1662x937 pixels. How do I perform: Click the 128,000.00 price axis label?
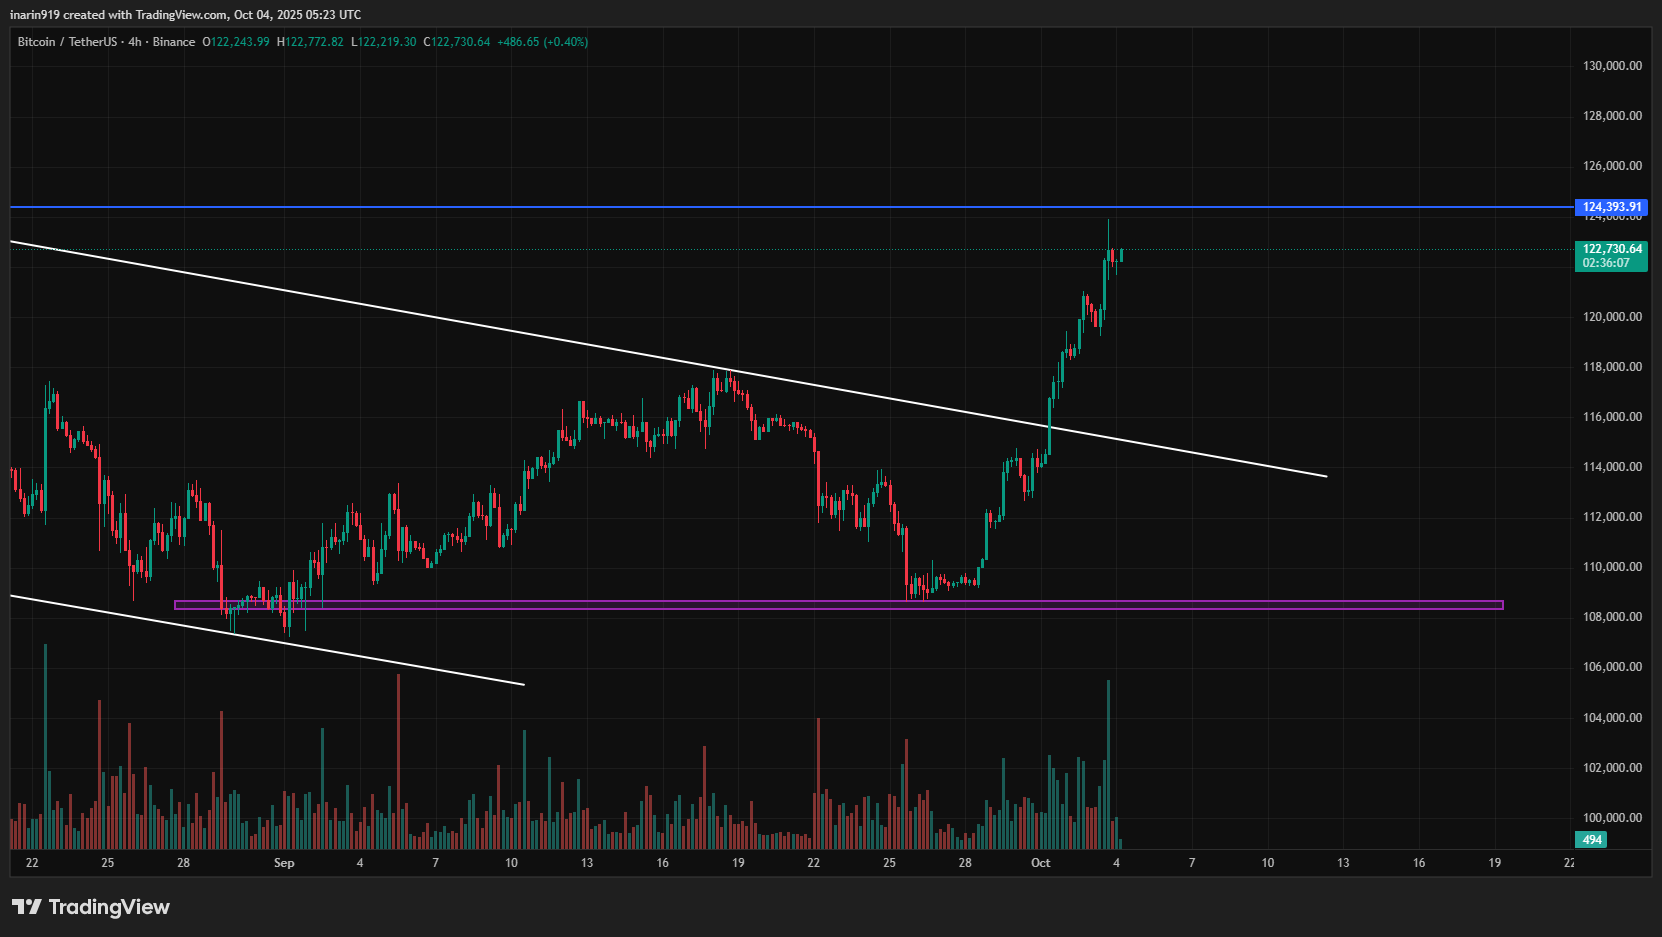pos(1612,116)
